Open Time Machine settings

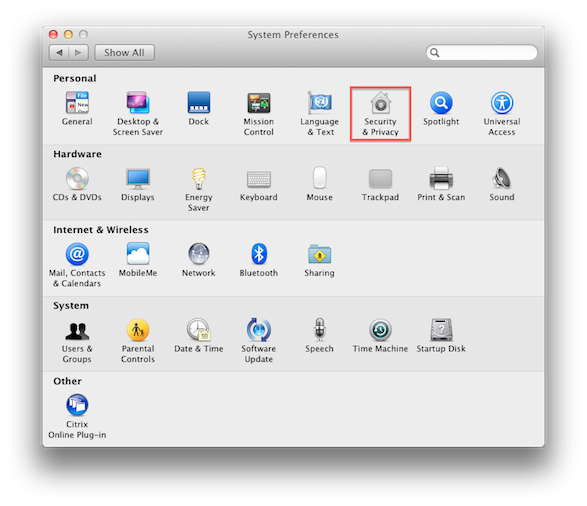click(x=380, y=335)
